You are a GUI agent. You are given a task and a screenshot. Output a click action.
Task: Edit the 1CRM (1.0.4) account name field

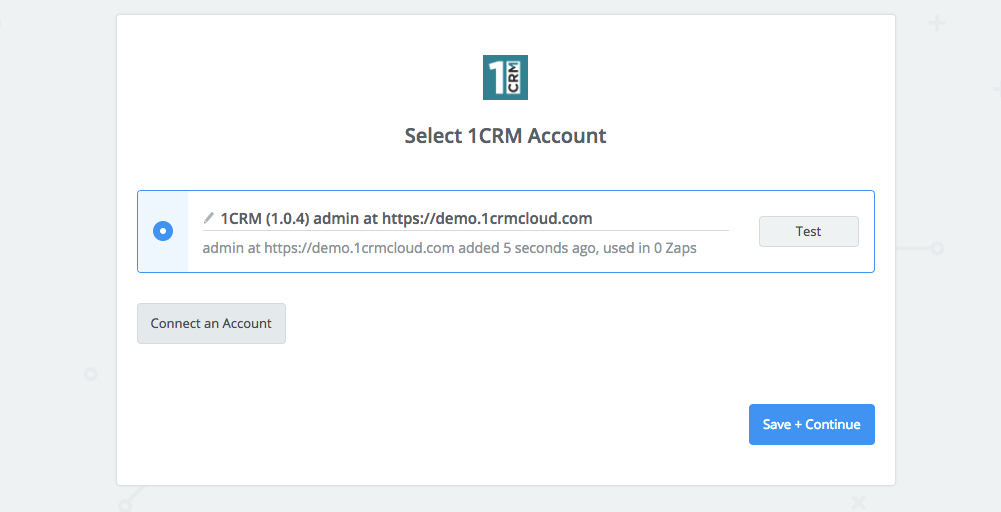point(465,218)
